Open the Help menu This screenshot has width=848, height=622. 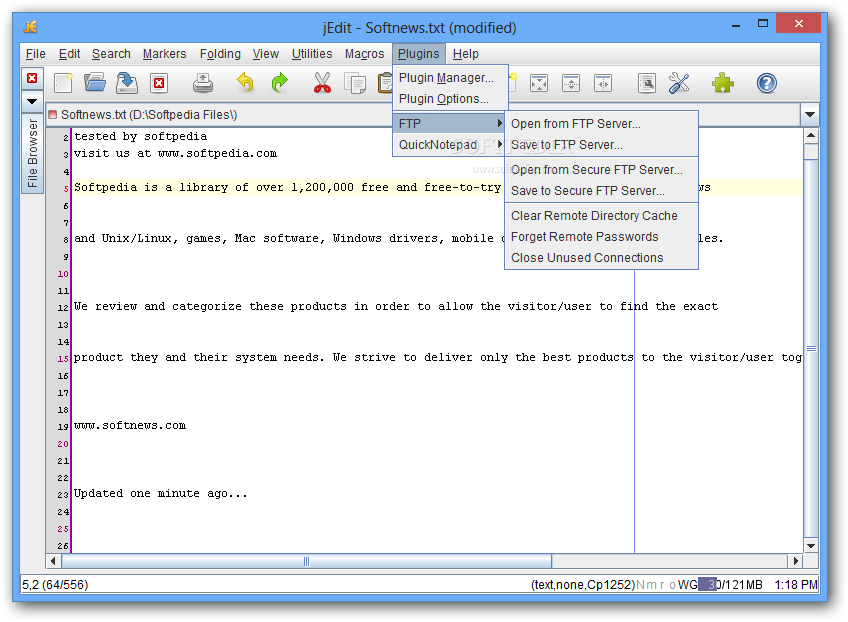coord(466,54)
